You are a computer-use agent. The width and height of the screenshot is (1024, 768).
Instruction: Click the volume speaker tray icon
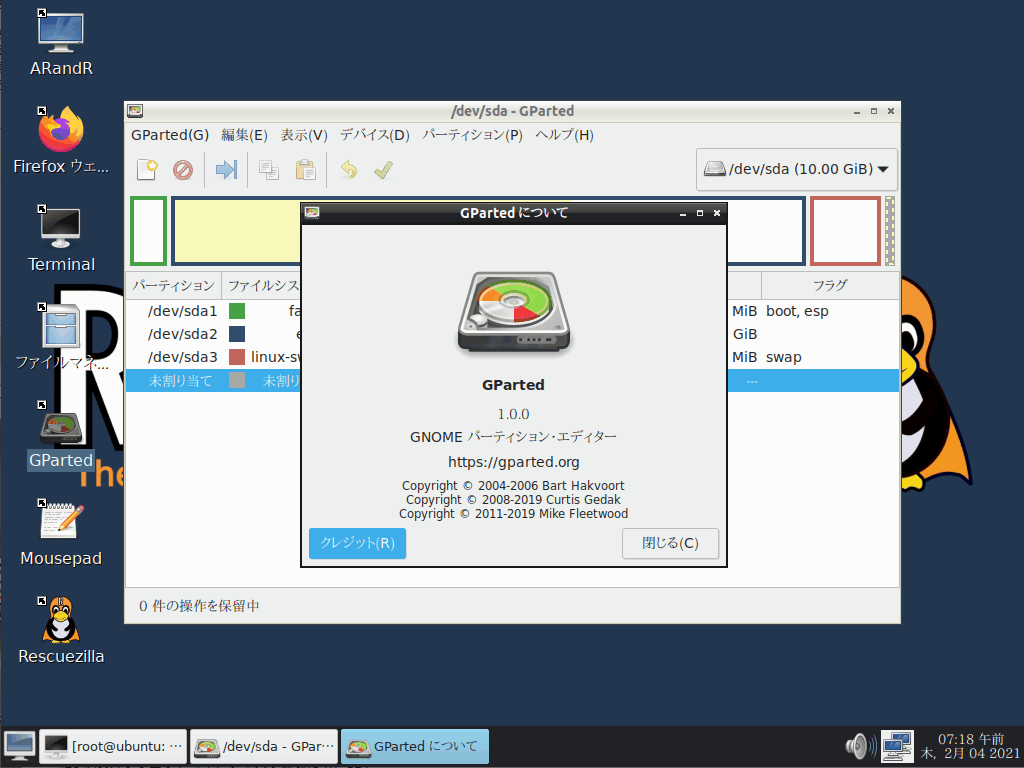pos(860,746)
